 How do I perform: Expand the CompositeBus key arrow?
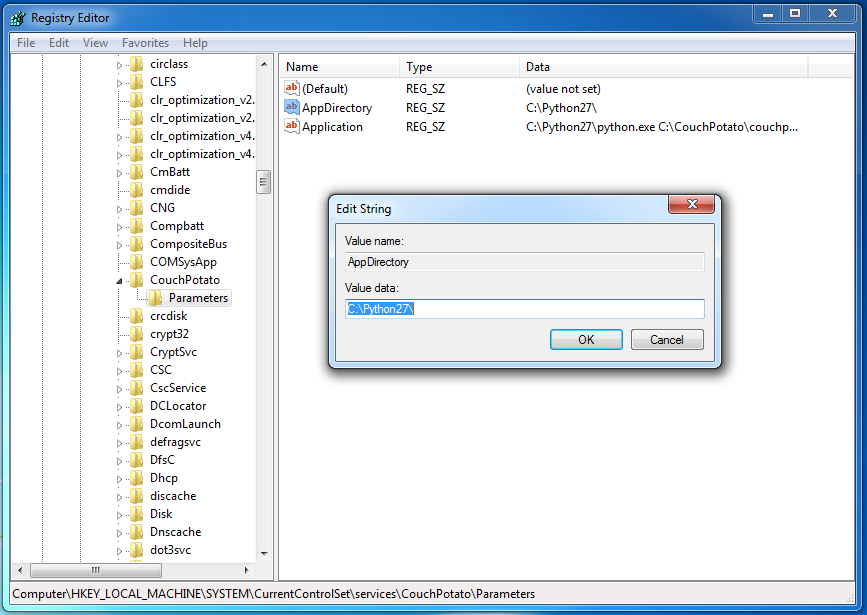pos(119,245)
